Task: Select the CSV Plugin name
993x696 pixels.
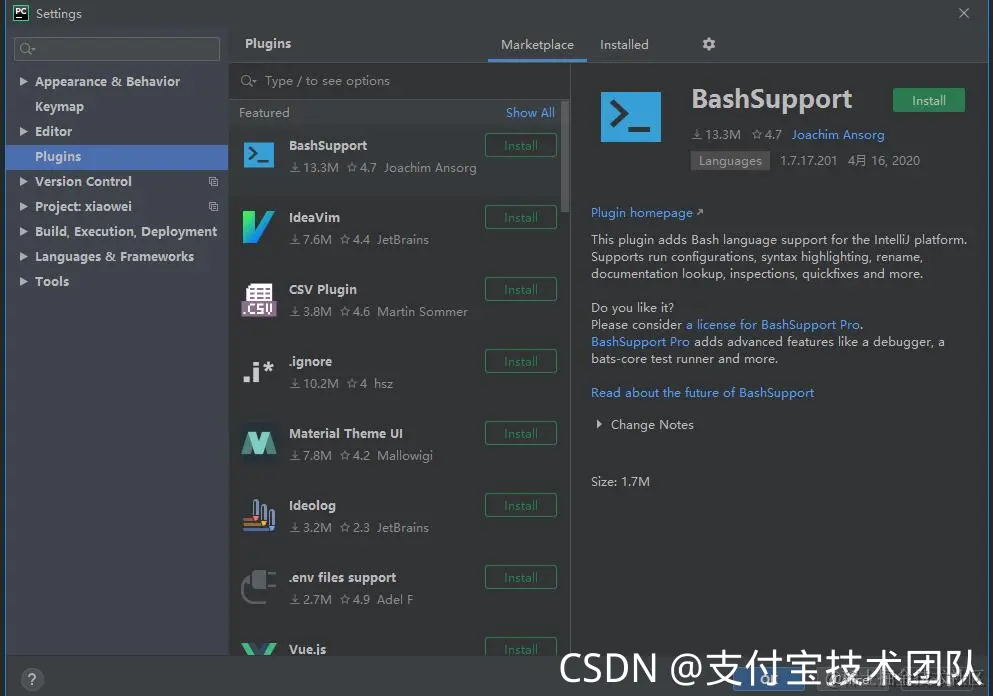Action: 322,289
